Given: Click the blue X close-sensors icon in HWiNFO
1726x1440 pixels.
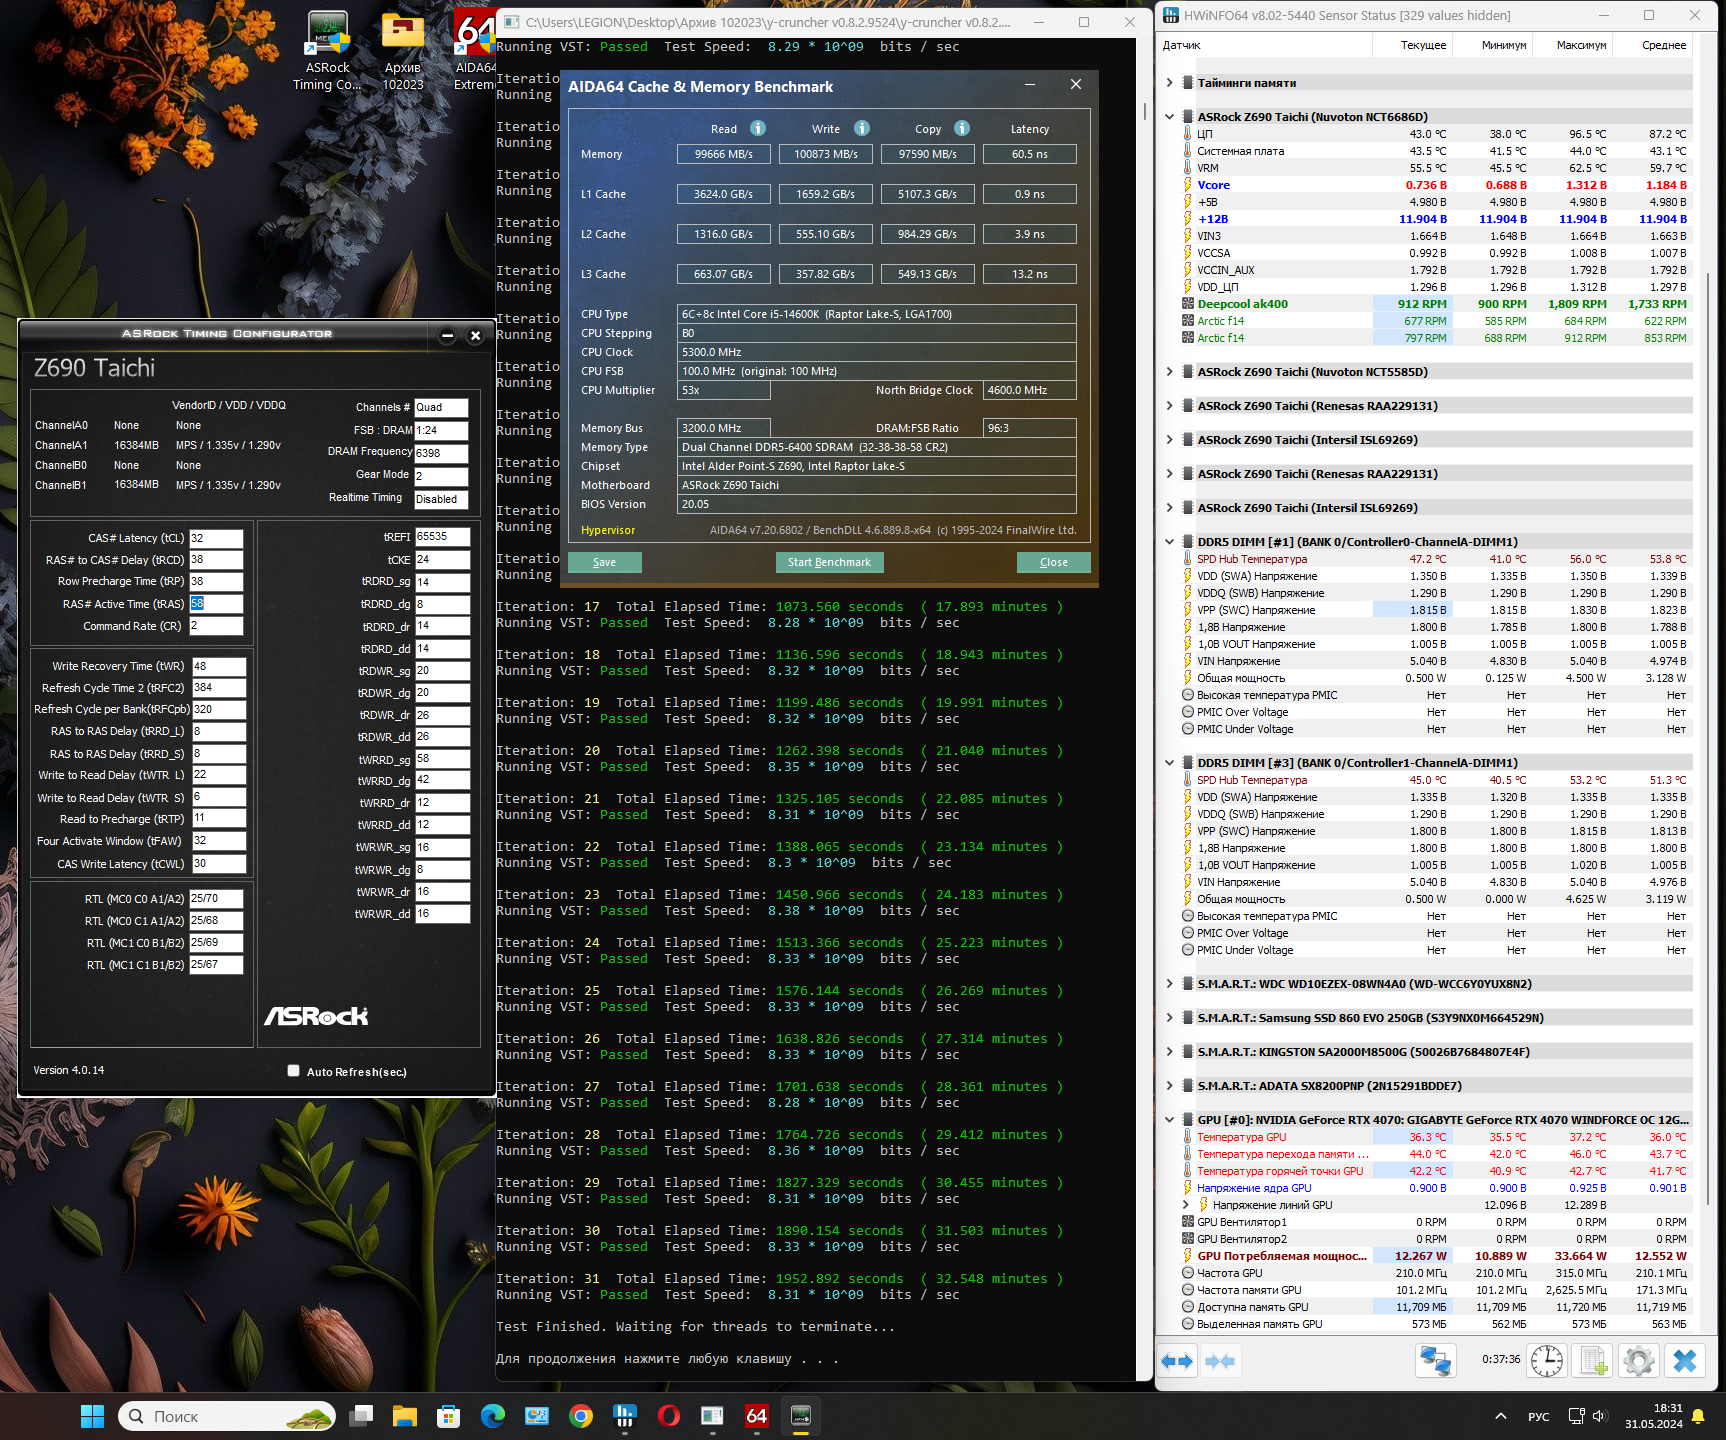Looking at the screenshot, I should (x=1685, y=1361).
